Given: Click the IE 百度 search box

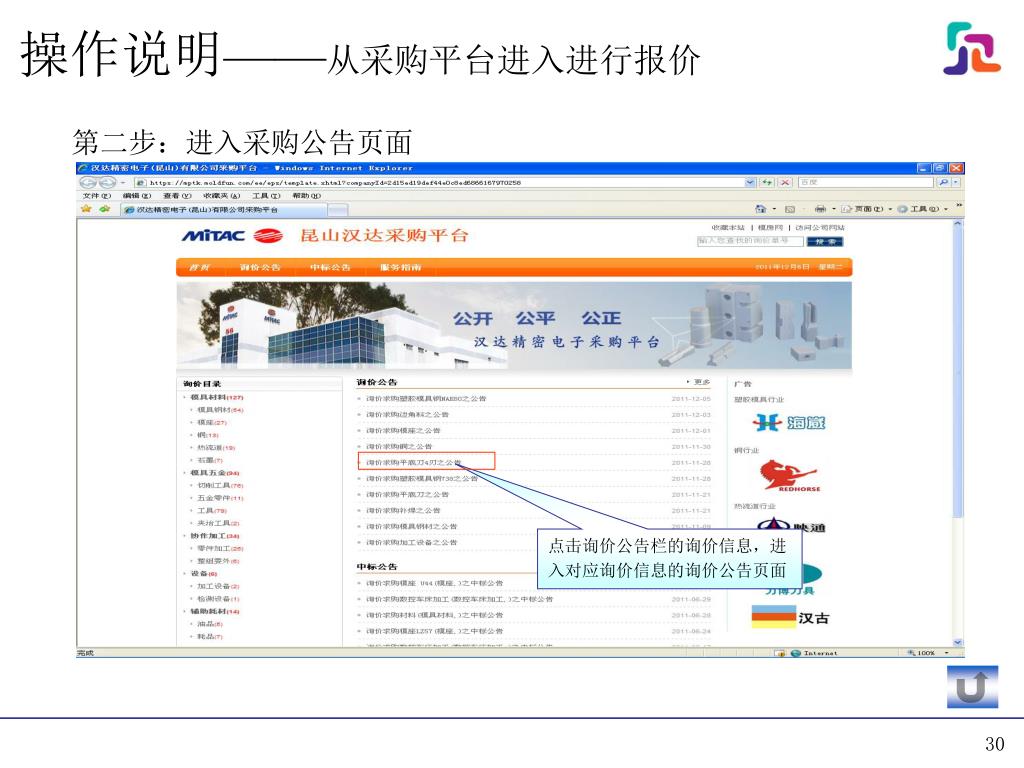Looking at the screenshot, I should pos(867,182).
